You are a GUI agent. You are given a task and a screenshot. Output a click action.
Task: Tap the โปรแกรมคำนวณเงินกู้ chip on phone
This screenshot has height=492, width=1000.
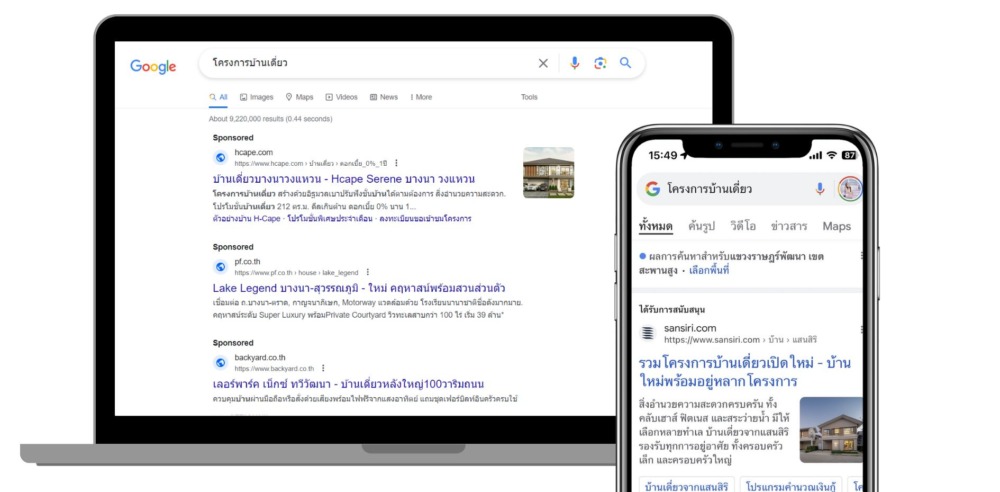[791, 486]
